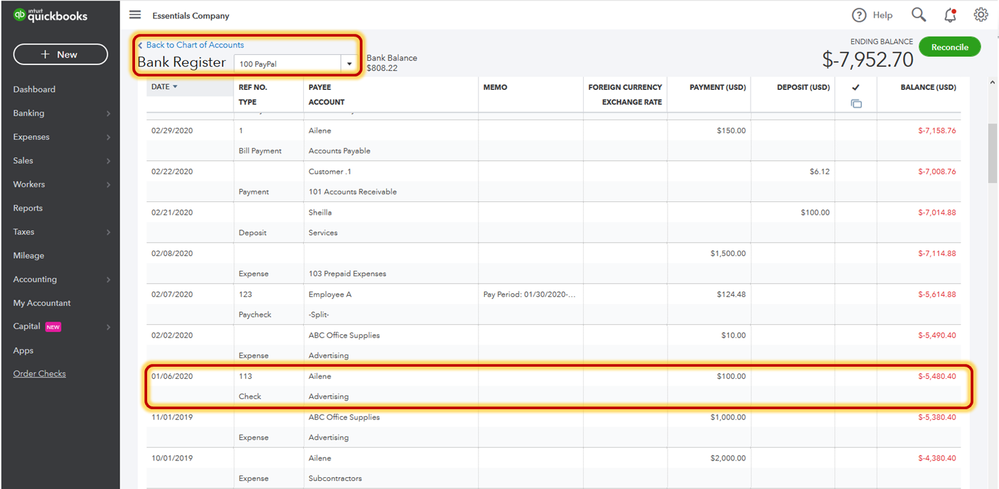Click the Essentials Company name
The height and width of the screenshot is (489, 999).
click(x=190, y=16)
